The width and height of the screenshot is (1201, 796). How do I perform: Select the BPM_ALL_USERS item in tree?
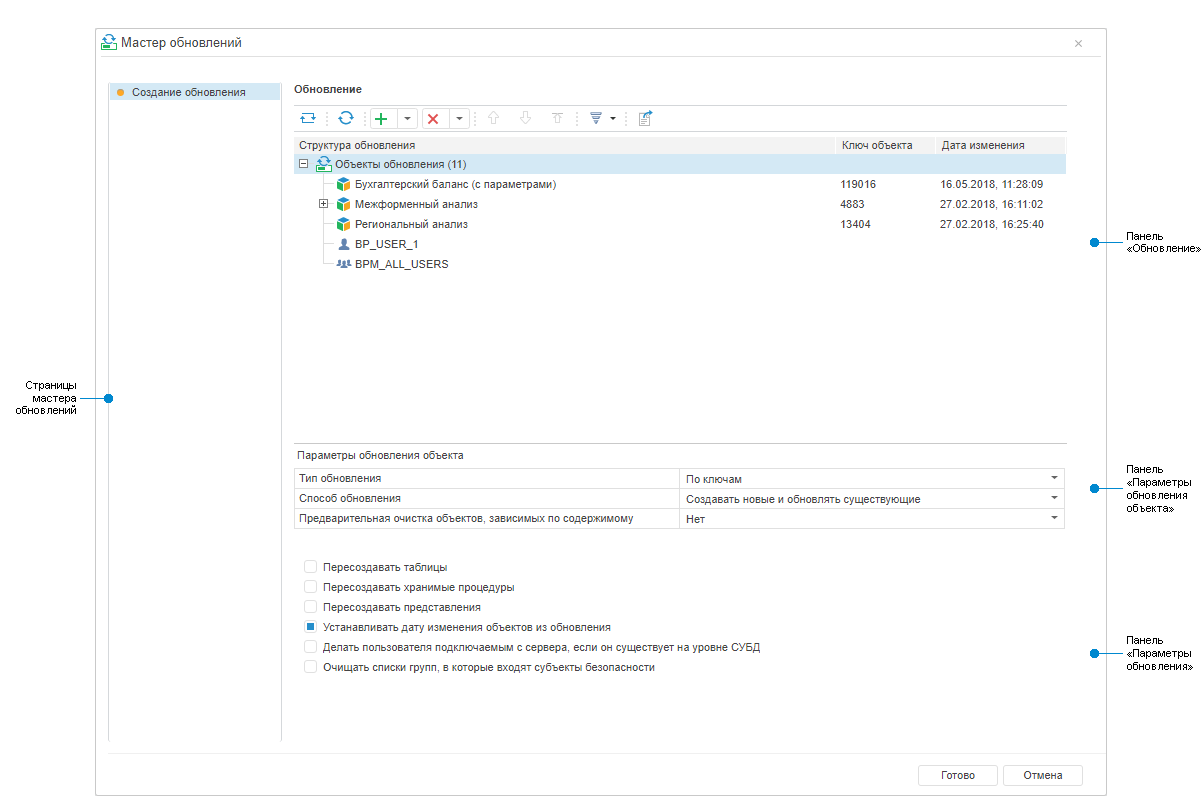pyautogui.click(x=401, y=264)
